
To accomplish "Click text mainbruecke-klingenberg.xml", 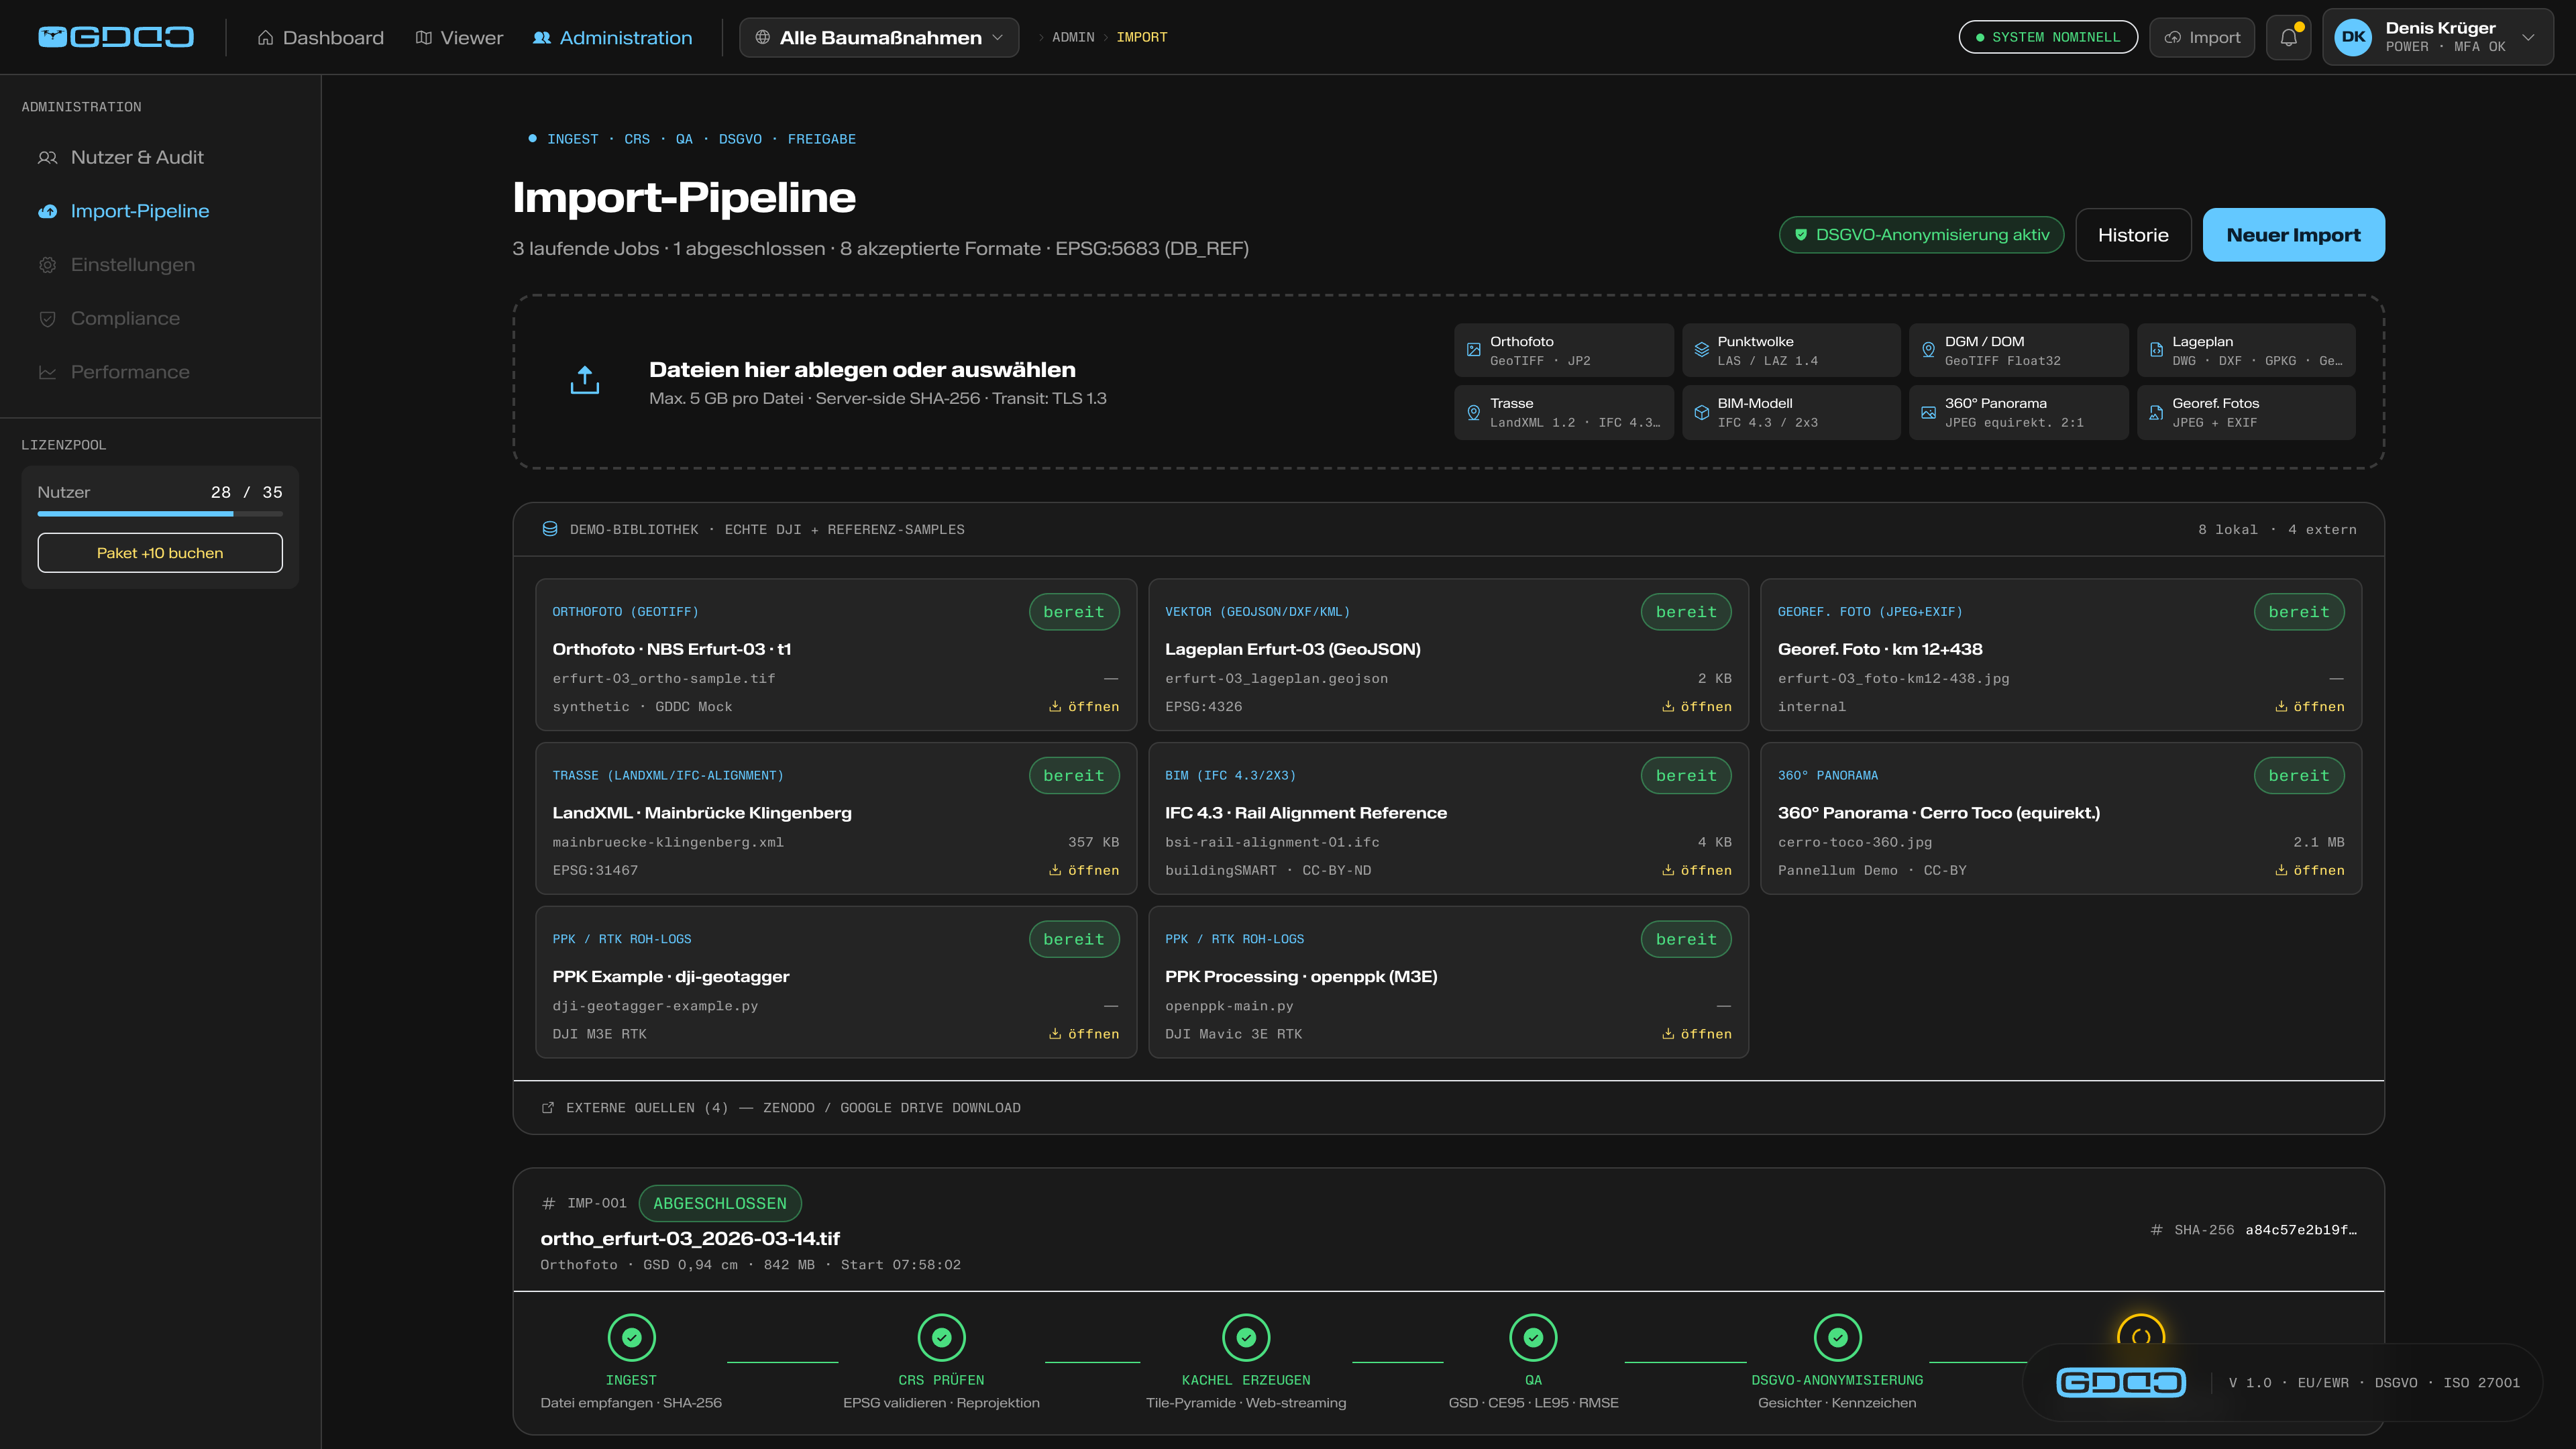I will click(x=668, y=843).
